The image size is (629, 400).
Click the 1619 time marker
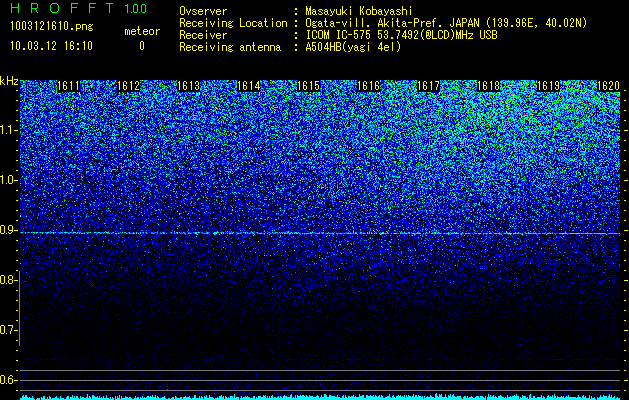(548, 86)
